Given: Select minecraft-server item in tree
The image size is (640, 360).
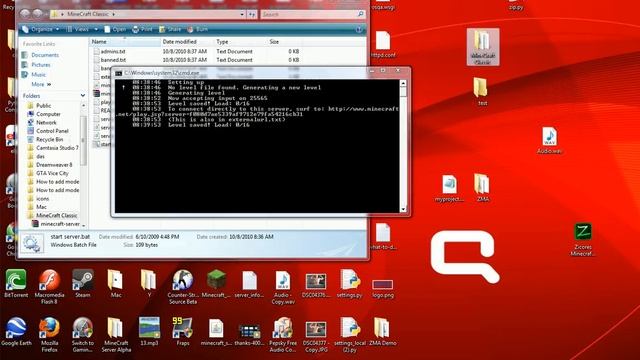Looking at the screenshot, I should tap(60, 224).
